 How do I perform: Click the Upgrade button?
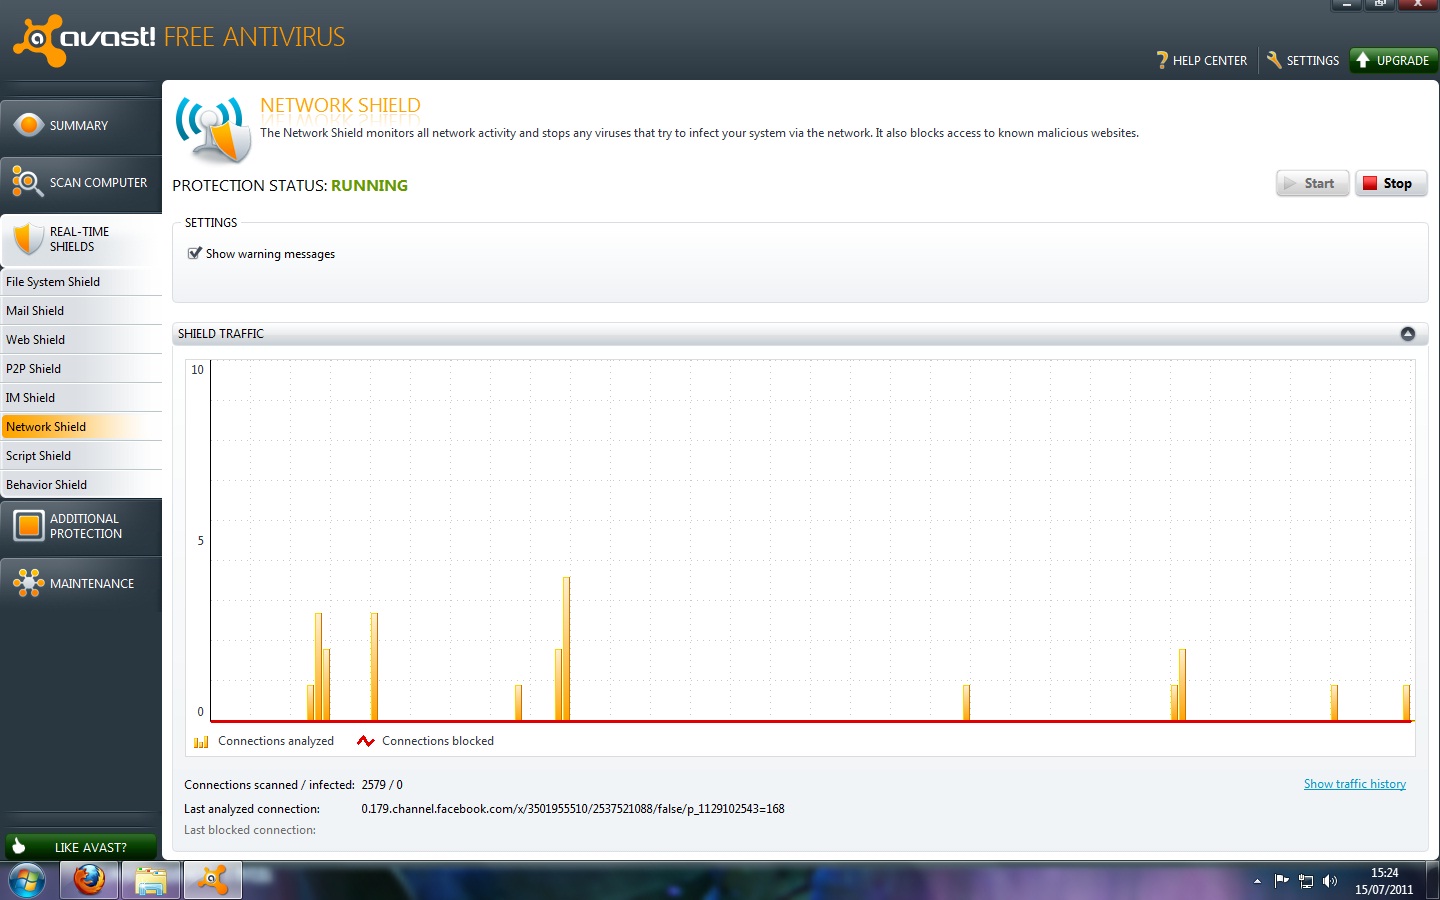[1393, 61]
